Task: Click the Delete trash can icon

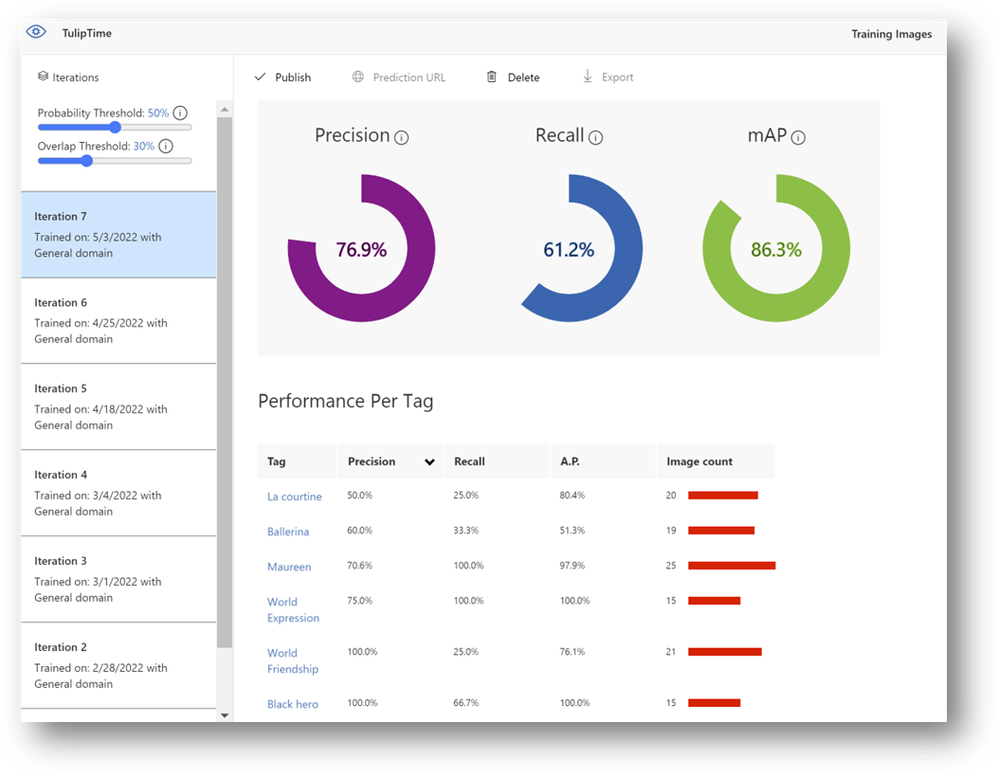Action: [492, 77]
